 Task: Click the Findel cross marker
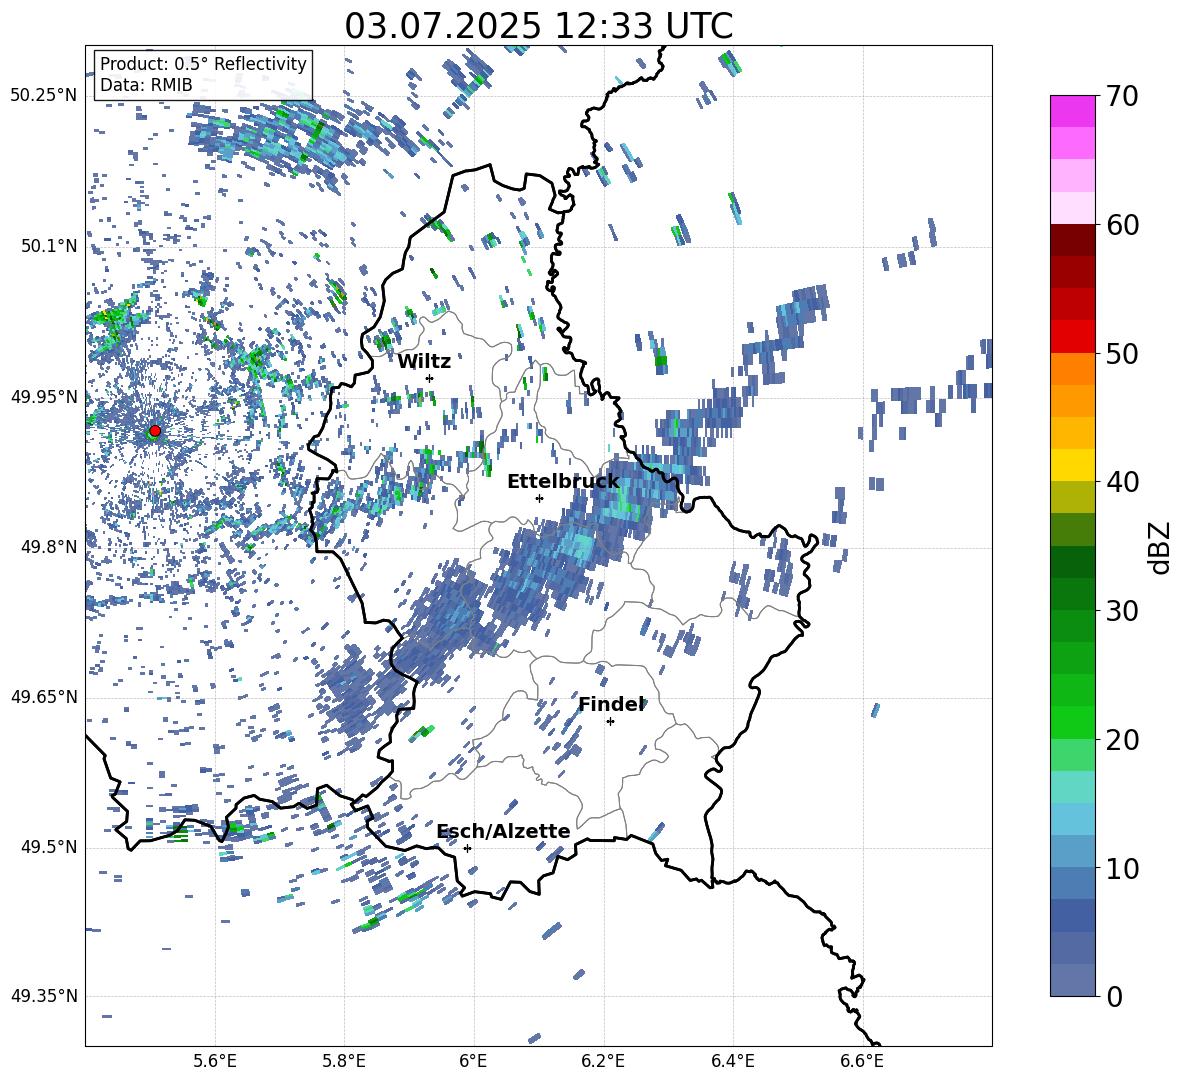(x=610, y=722)
